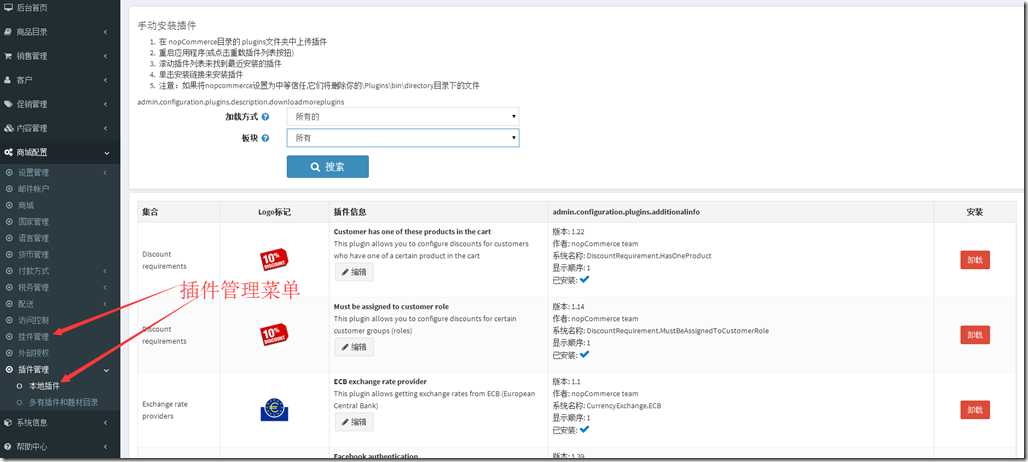Image resolution: width=1028 pixels, height=462 pixels.
Task: Click the tag icon beside 促销管理
Action: coord(8,104)
